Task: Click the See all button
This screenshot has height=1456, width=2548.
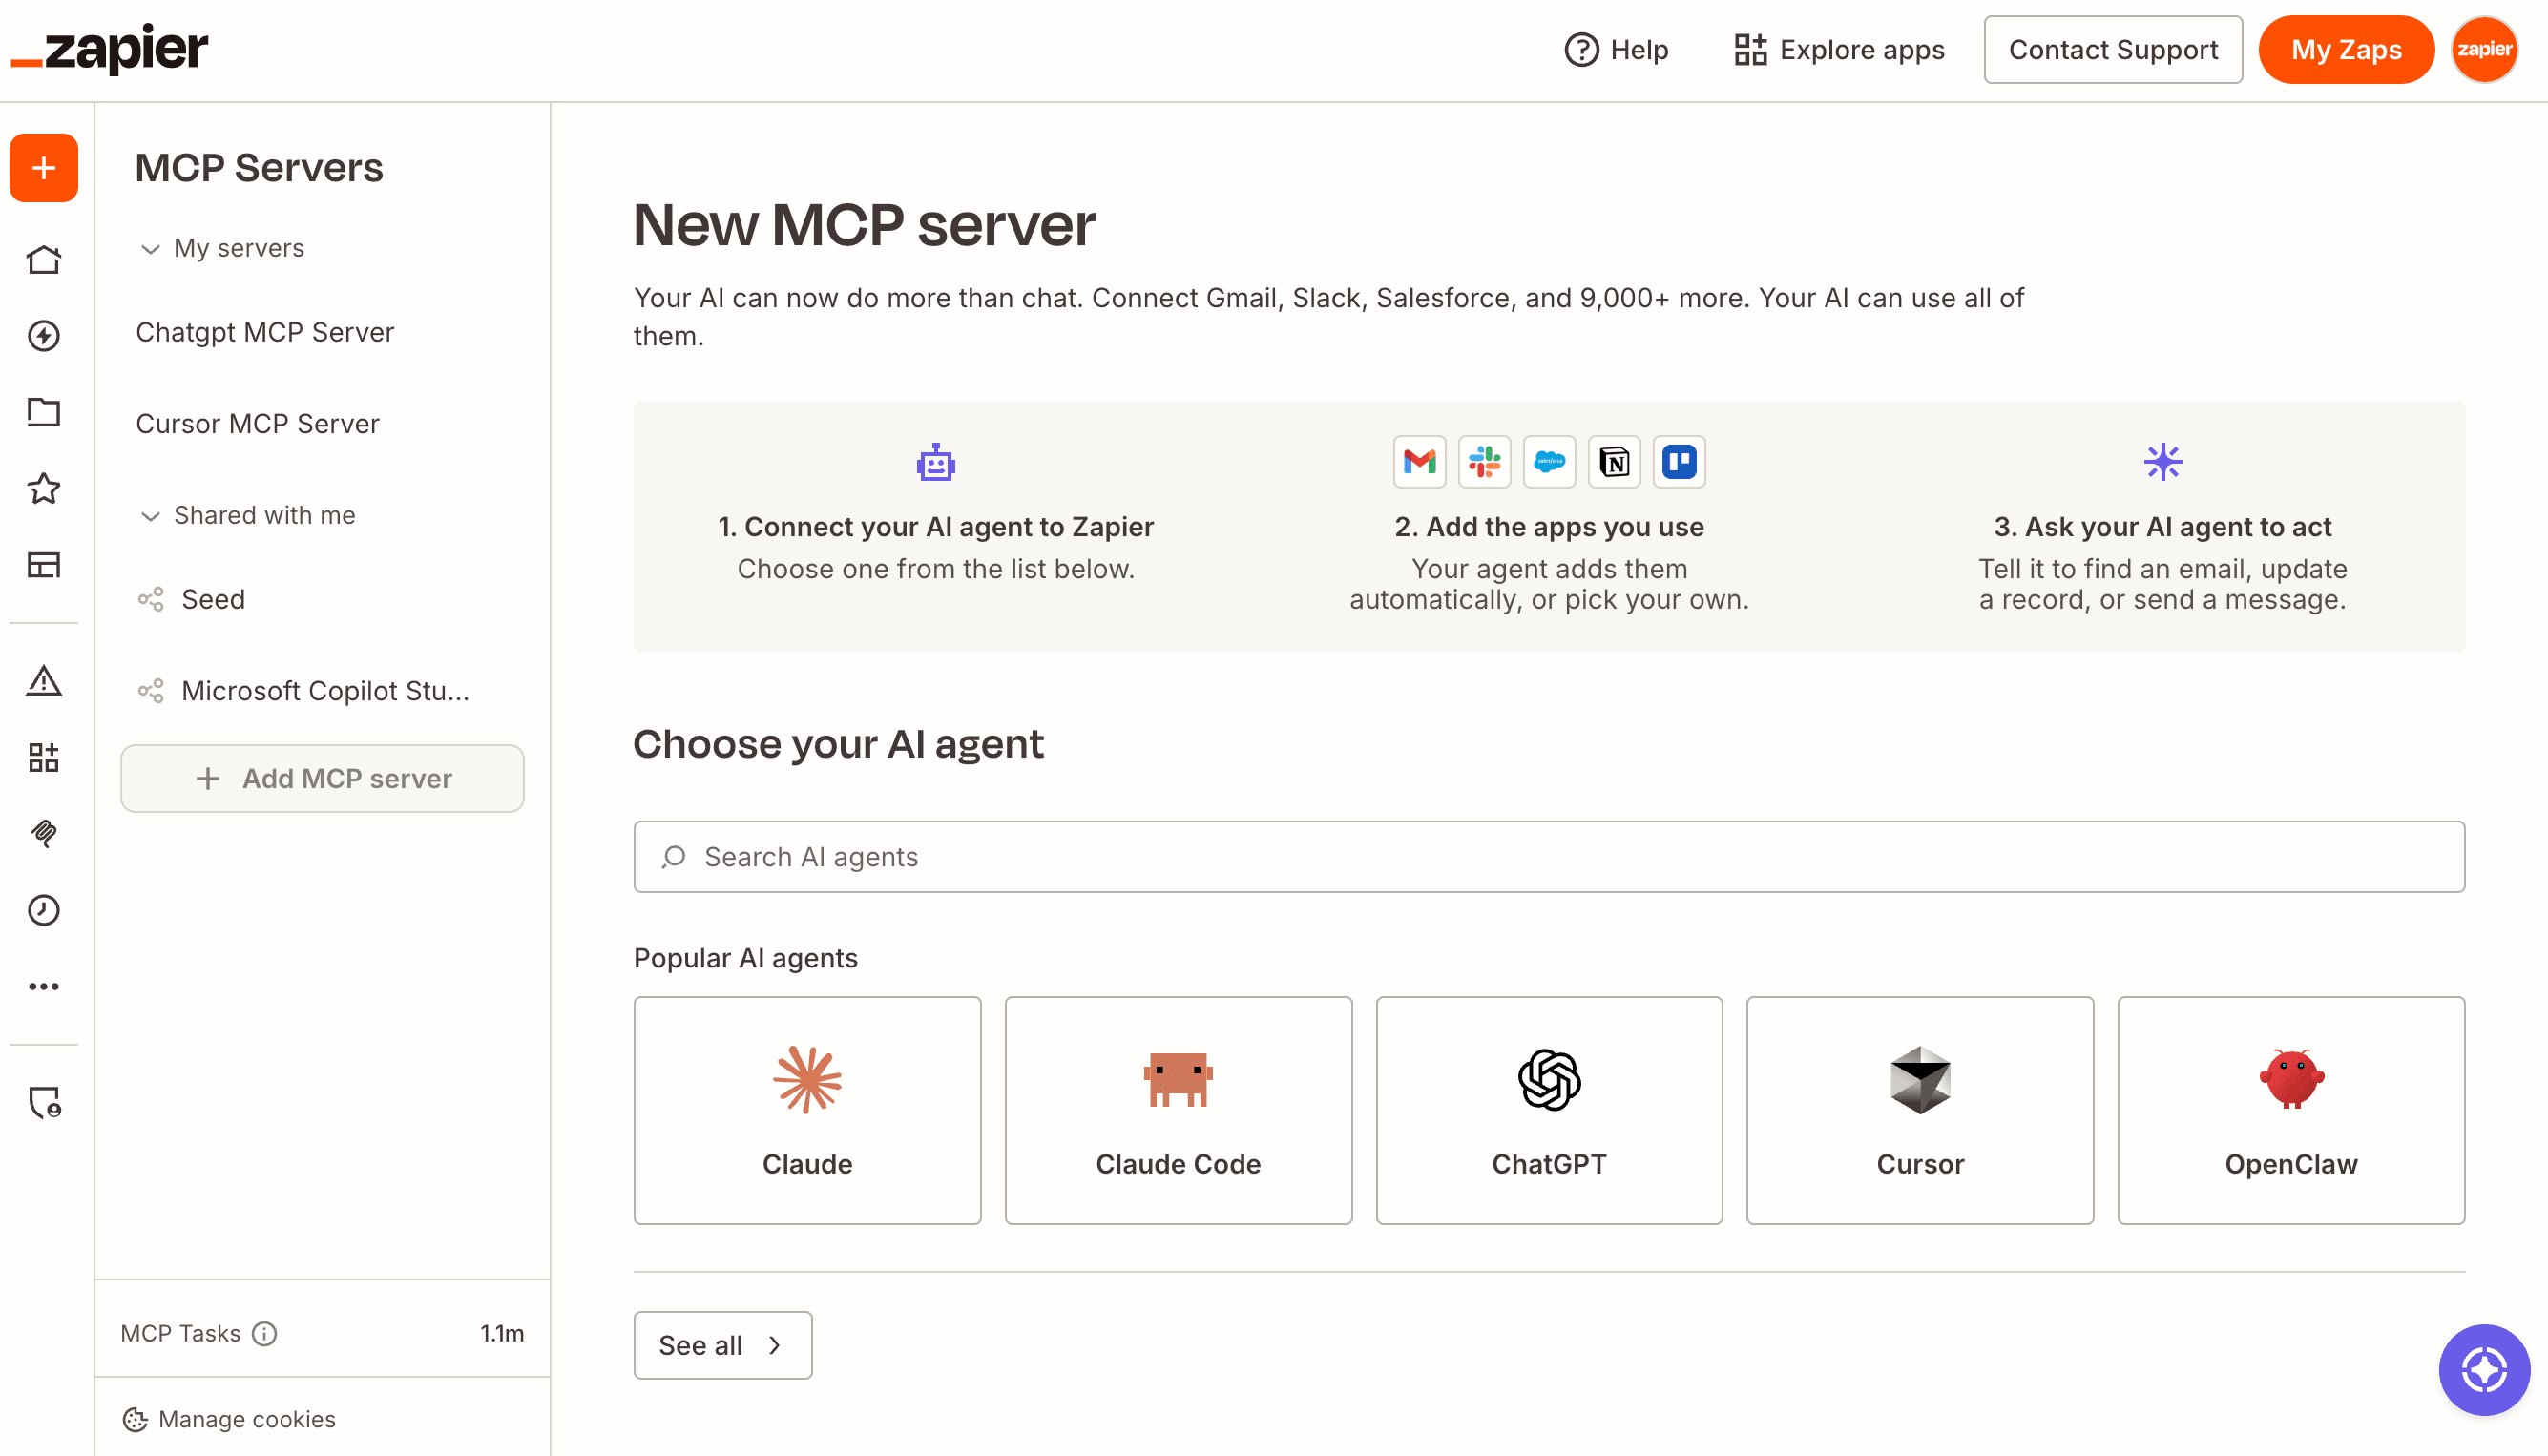Action: click(722, 1345)
